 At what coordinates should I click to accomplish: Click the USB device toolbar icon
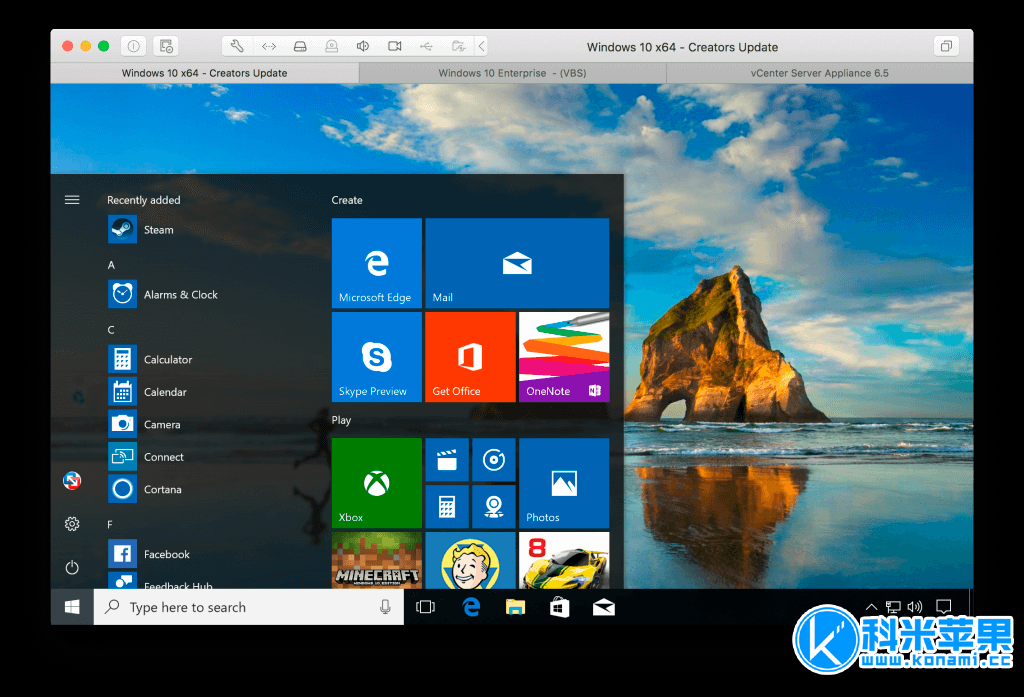(x=426, y=46)
